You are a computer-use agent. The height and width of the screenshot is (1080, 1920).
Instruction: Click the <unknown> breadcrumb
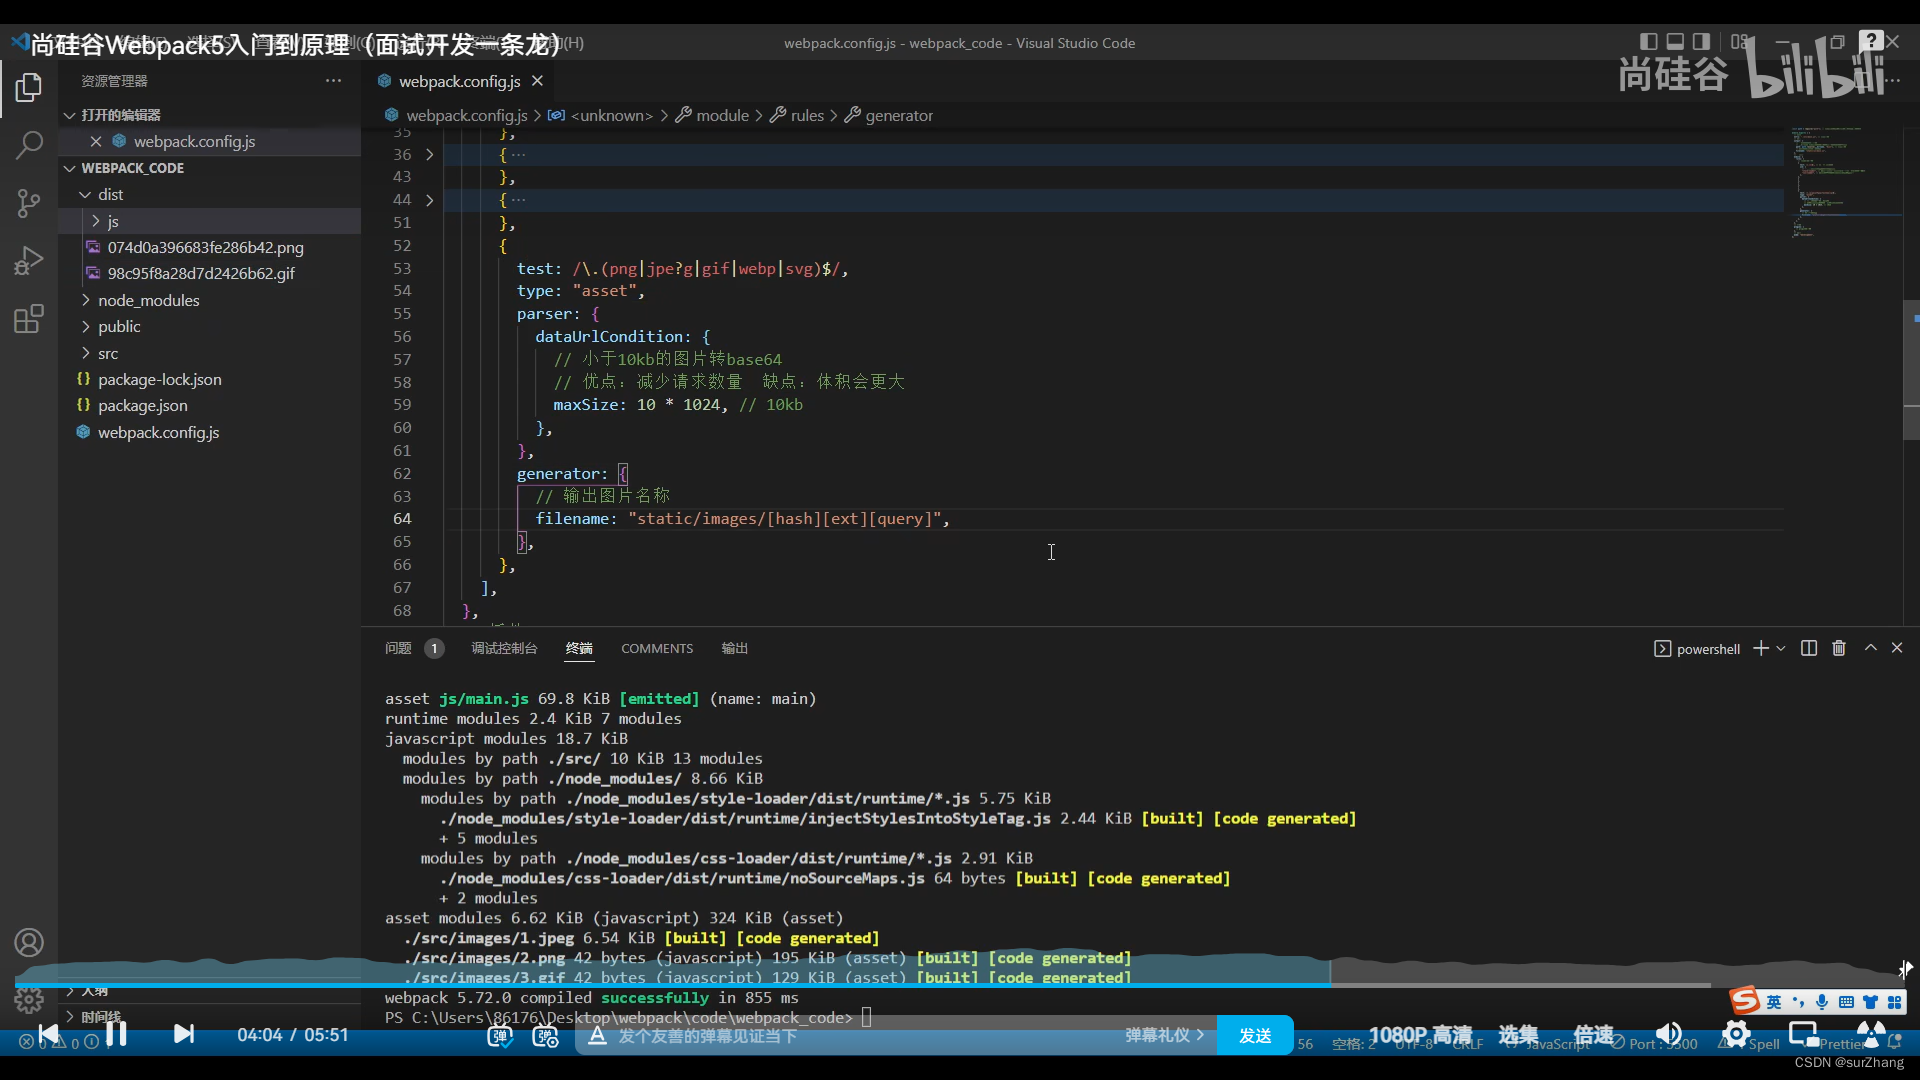pos(611,115)
